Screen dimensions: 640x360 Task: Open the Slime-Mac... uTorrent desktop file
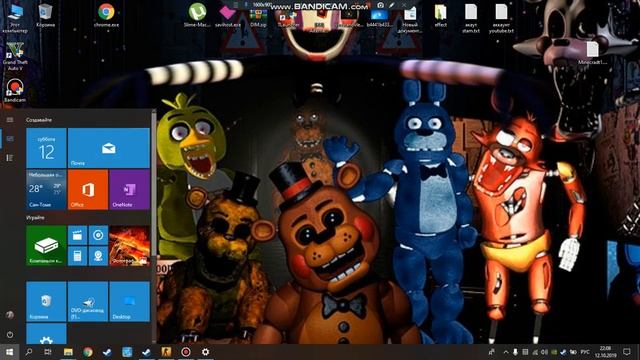(x=197, y=15)
